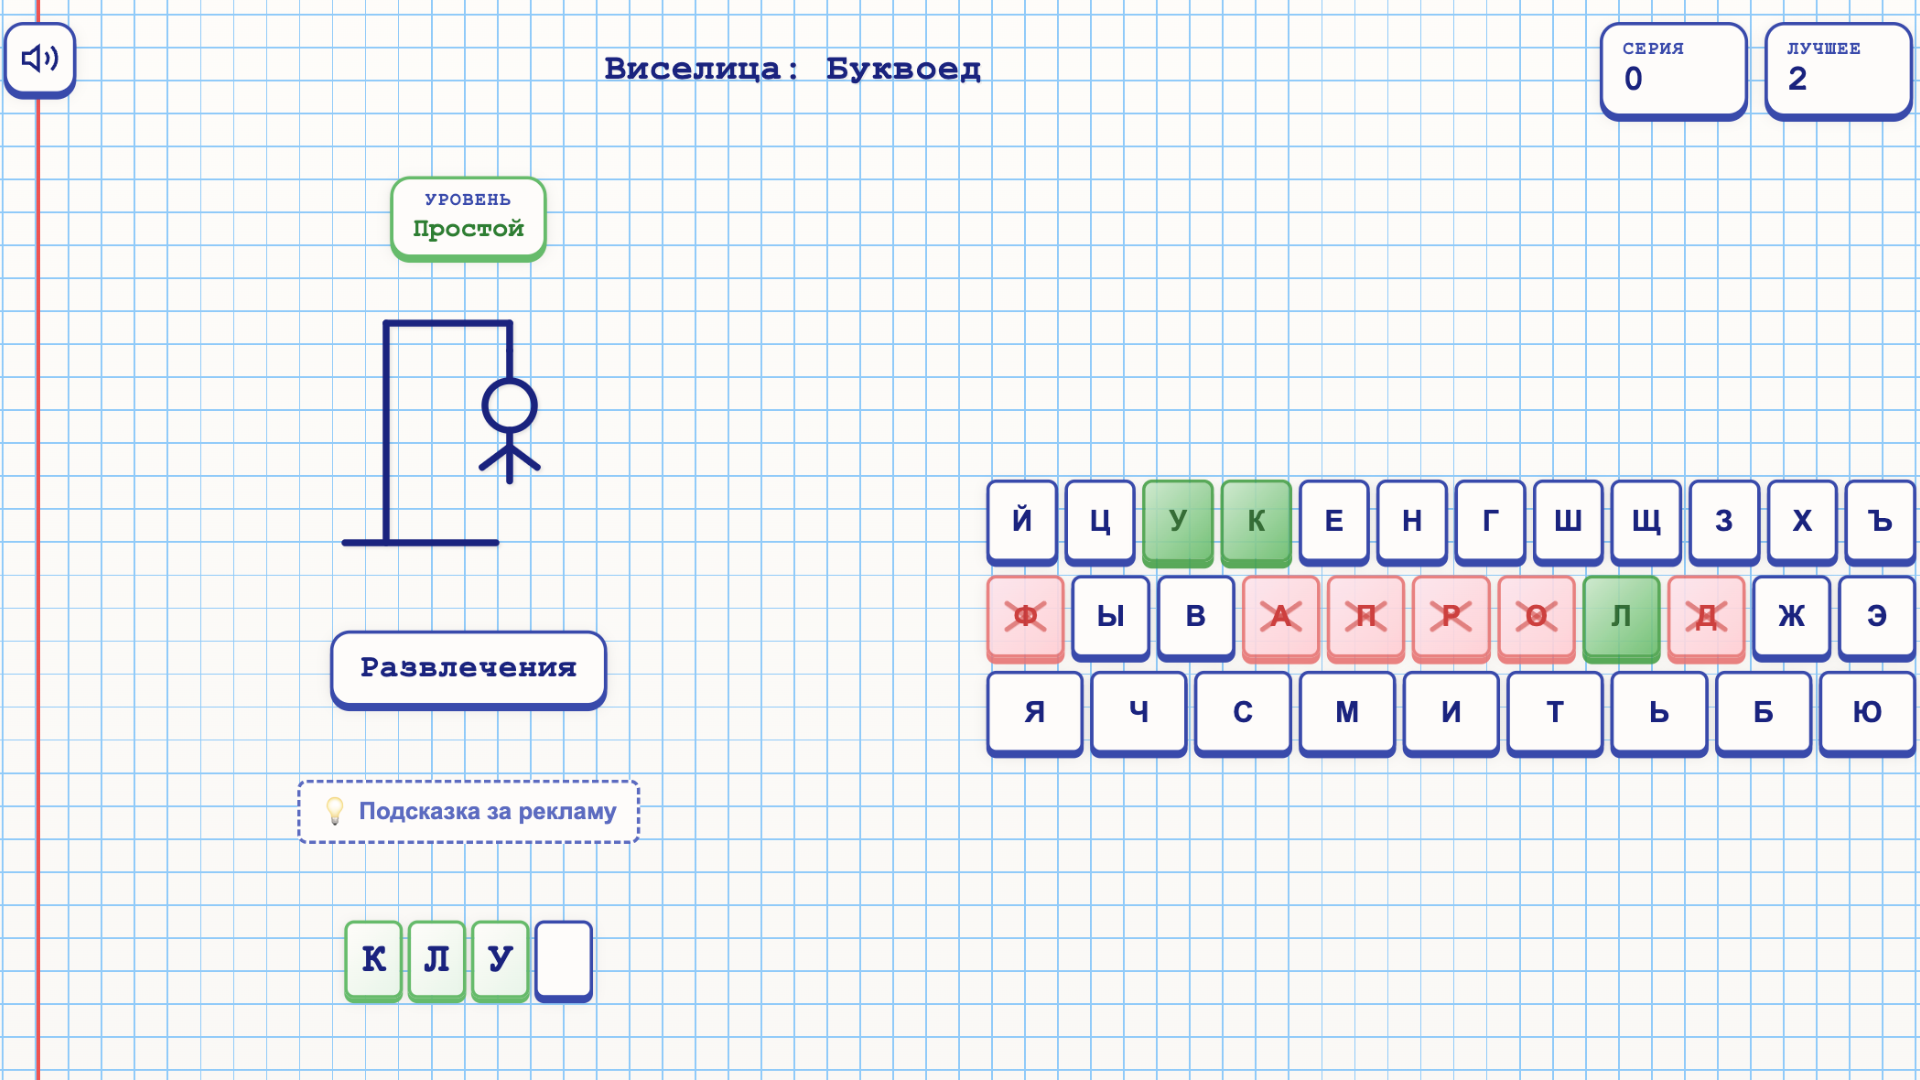This screenshot has height=1080, width=1920.
Task: Click the Развлечения category badge
Action: coord(467,668)
